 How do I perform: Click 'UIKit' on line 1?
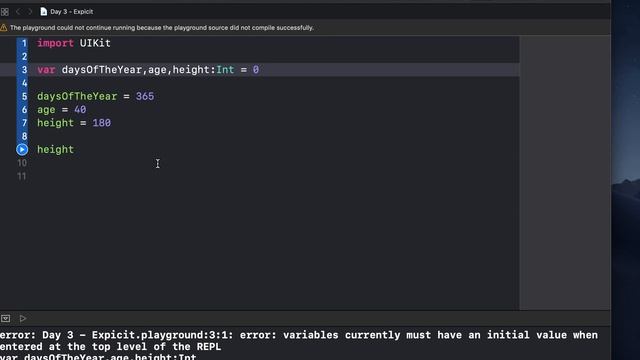pyautogui.click(x=95, y=43)
